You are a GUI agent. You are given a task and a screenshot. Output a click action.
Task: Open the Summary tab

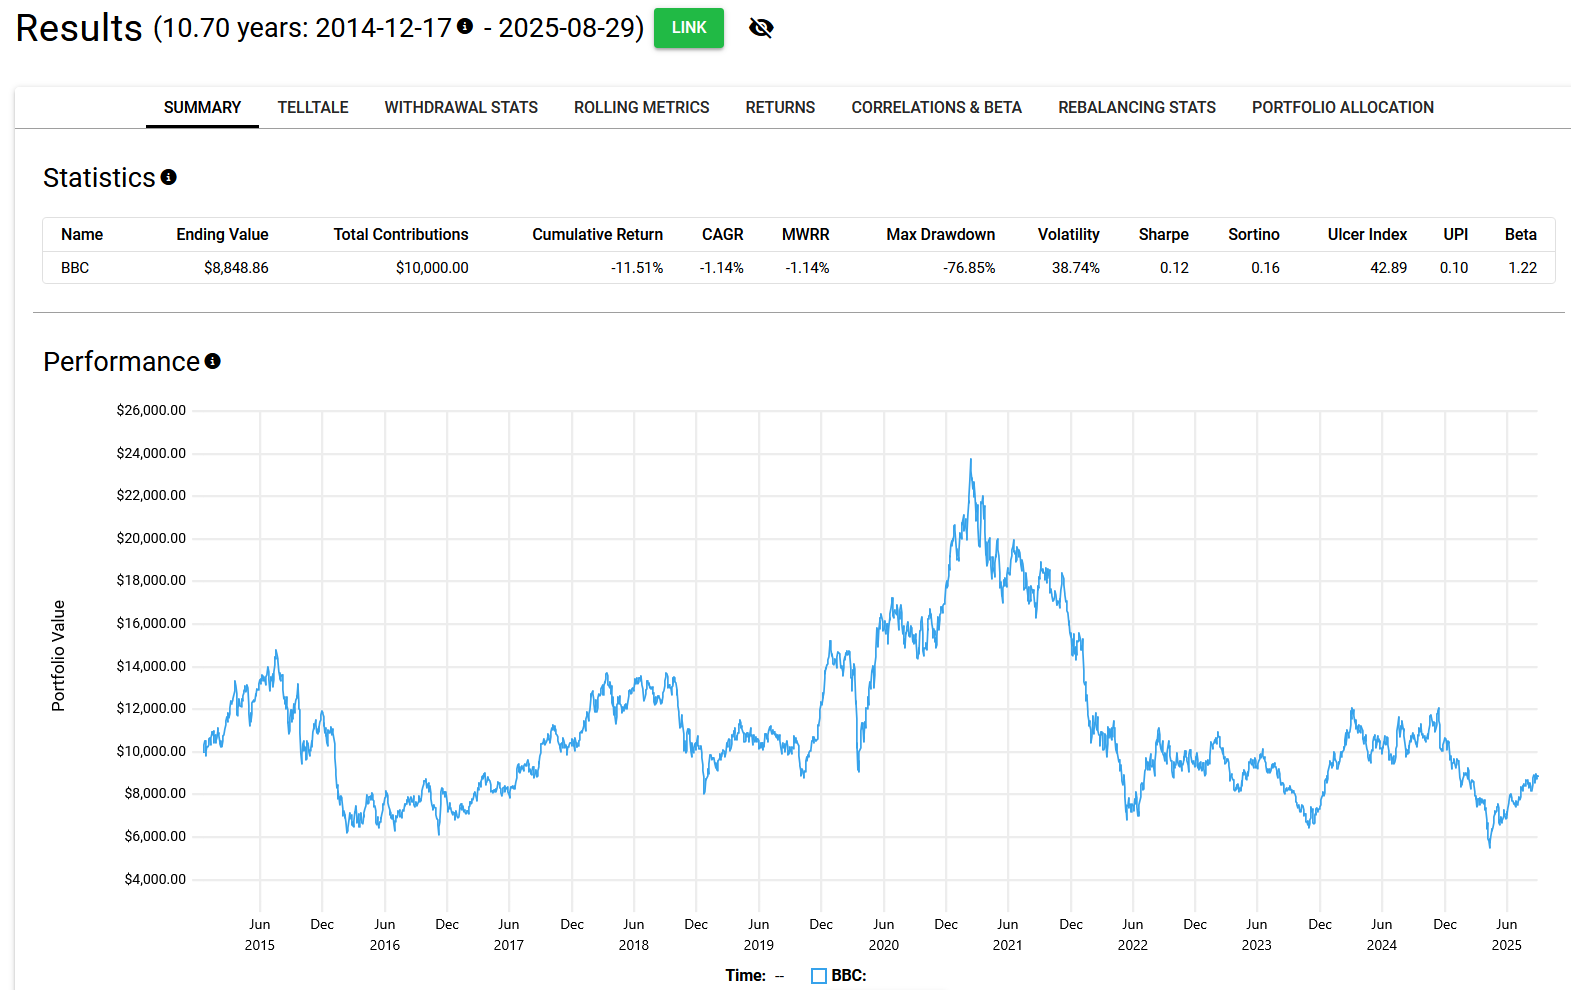click(202, 107)
